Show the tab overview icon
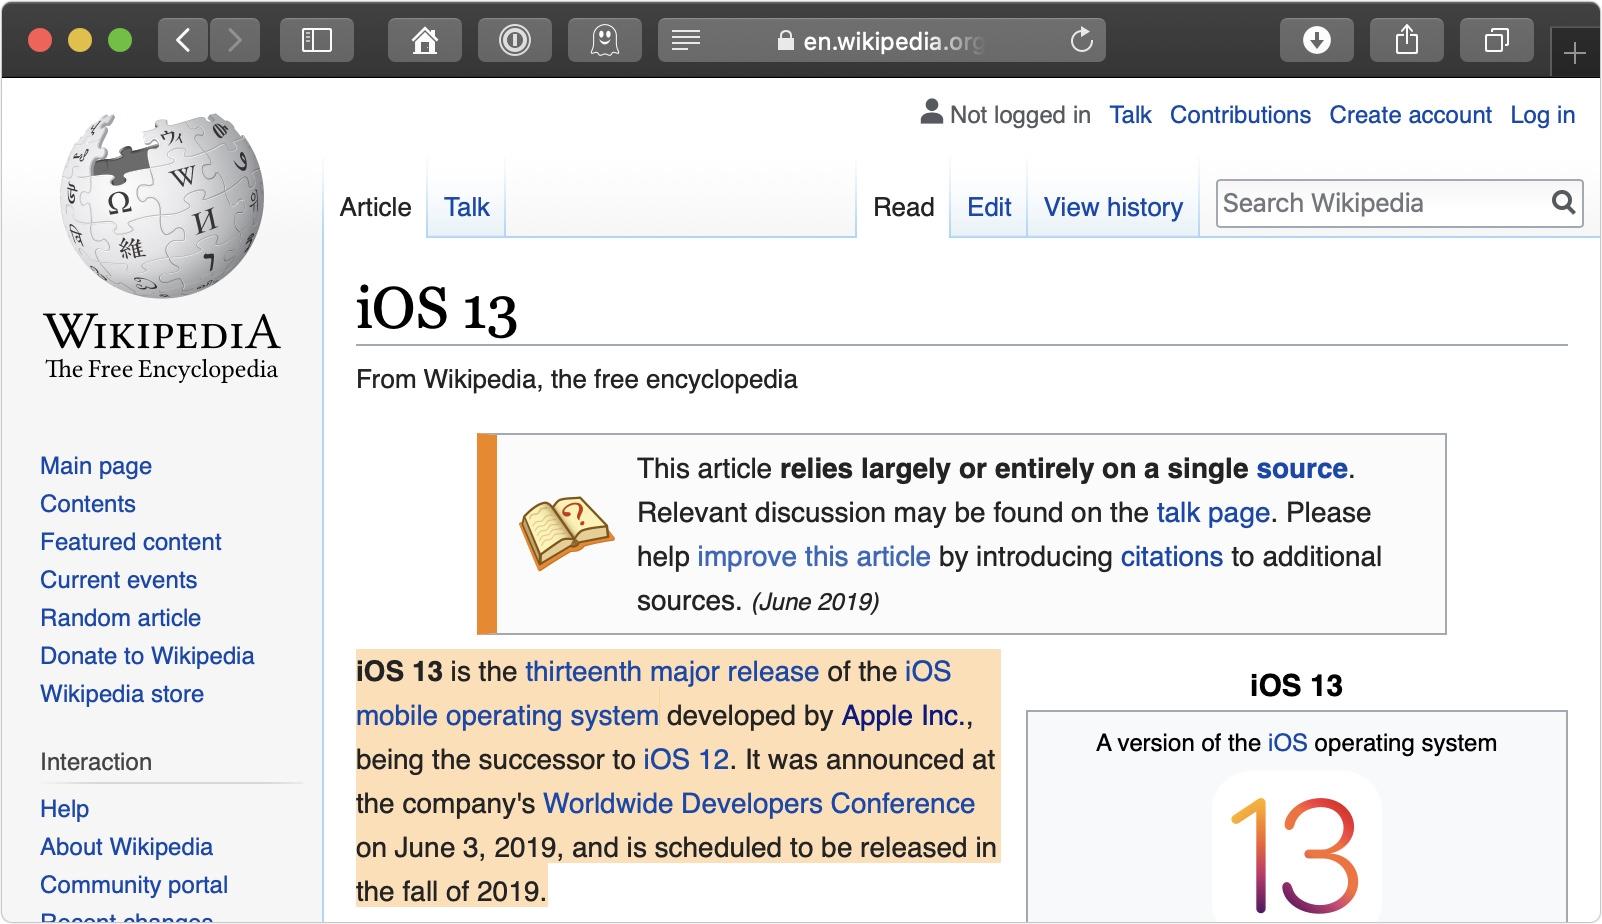Screen dimensions: 1602x924 click(1497, 40)
